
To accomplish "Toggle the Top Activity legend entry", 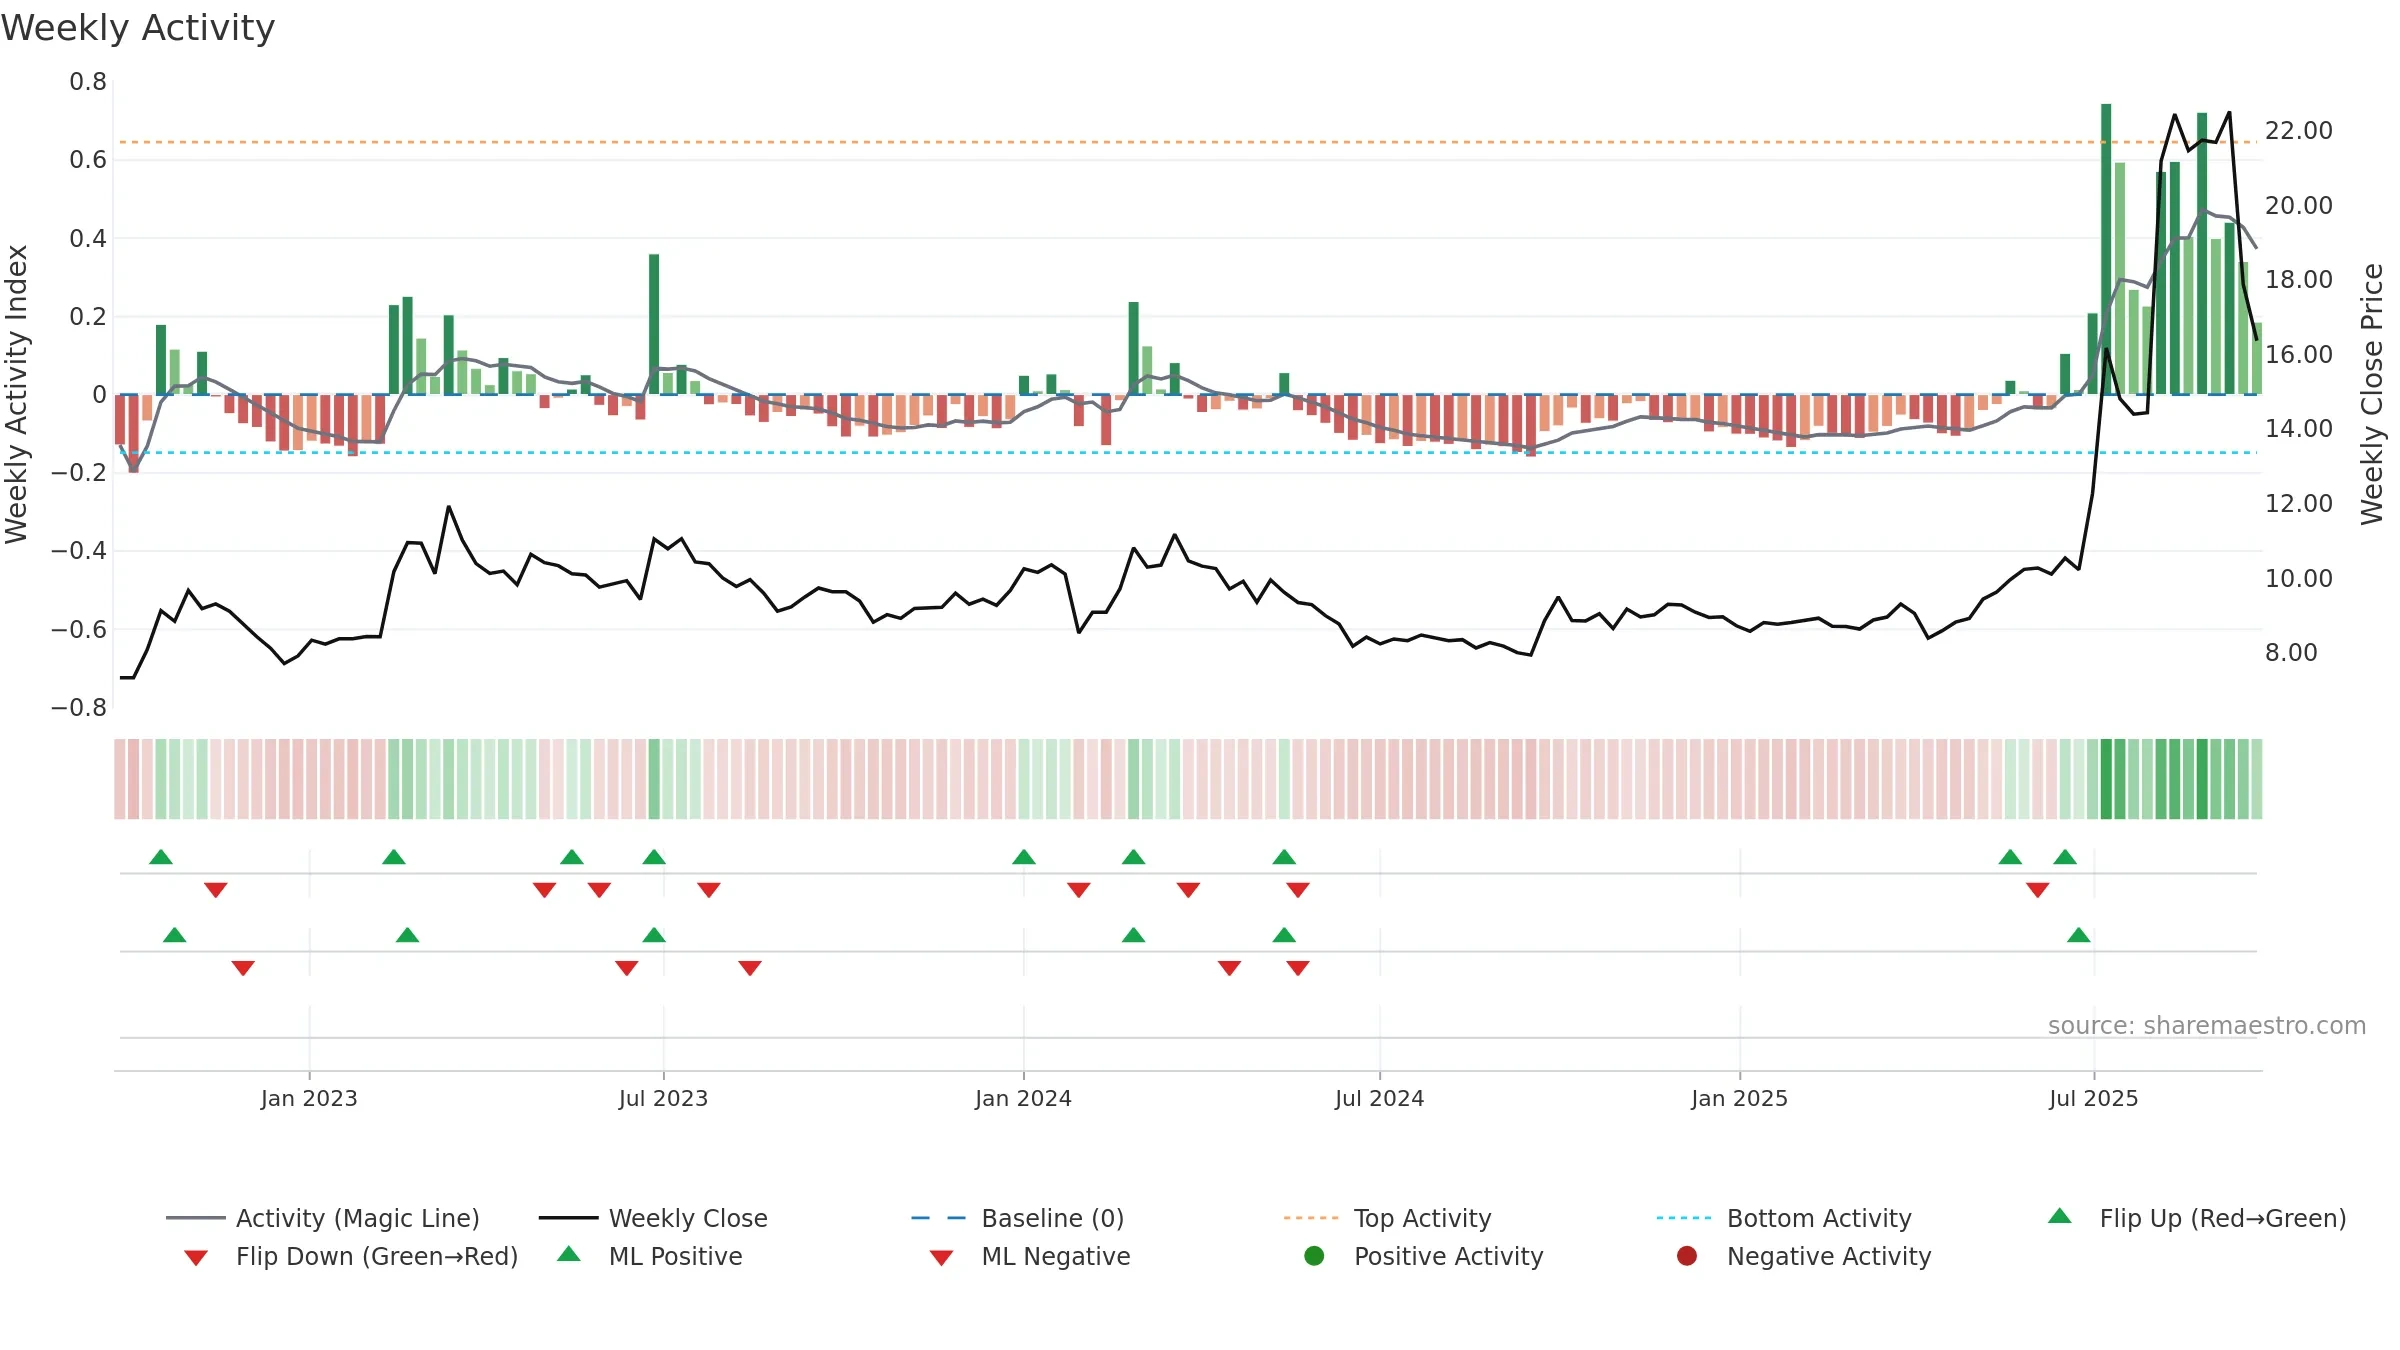I will (x=1388, y=1218).
